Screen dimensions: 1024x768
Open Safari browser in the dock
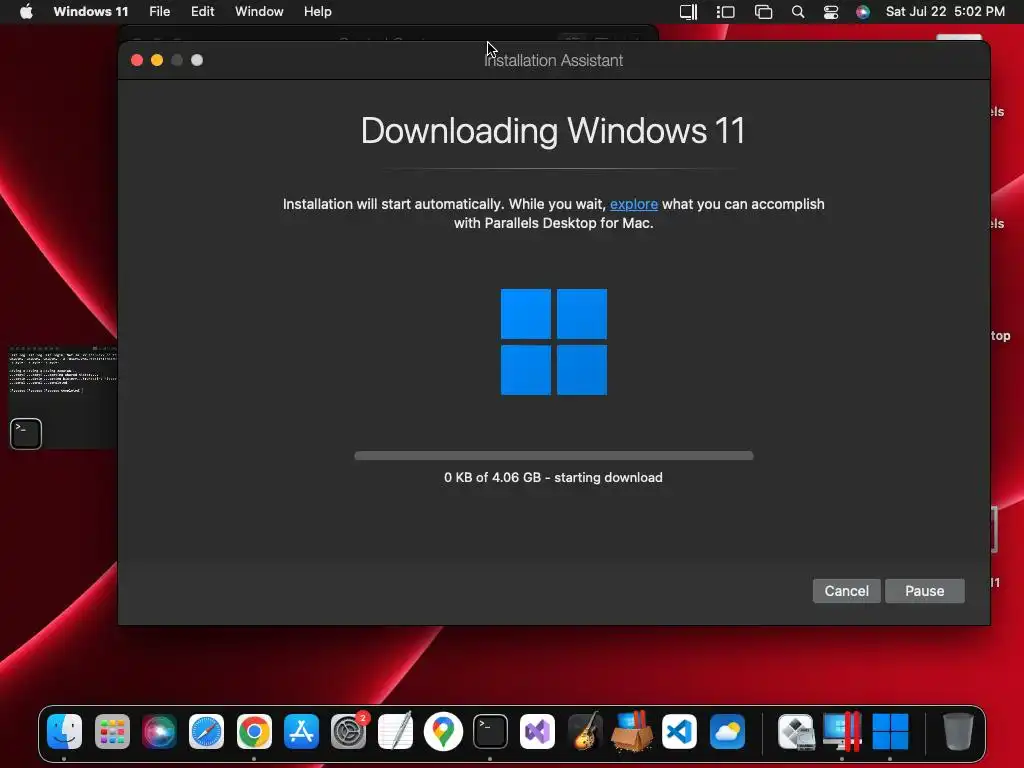(x=206, y=731)
